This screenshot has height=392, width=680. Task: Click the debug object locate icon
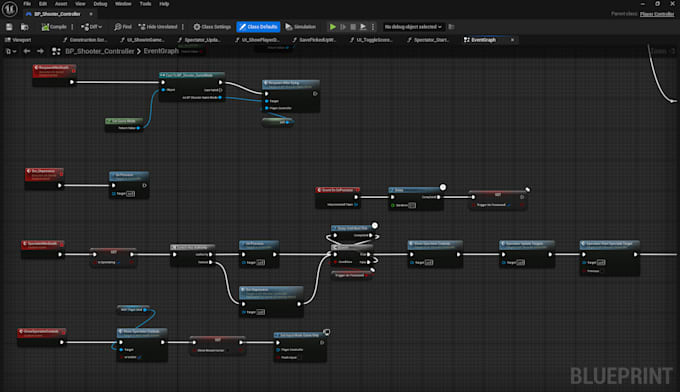pyautogui.click(x=451, y=27)
